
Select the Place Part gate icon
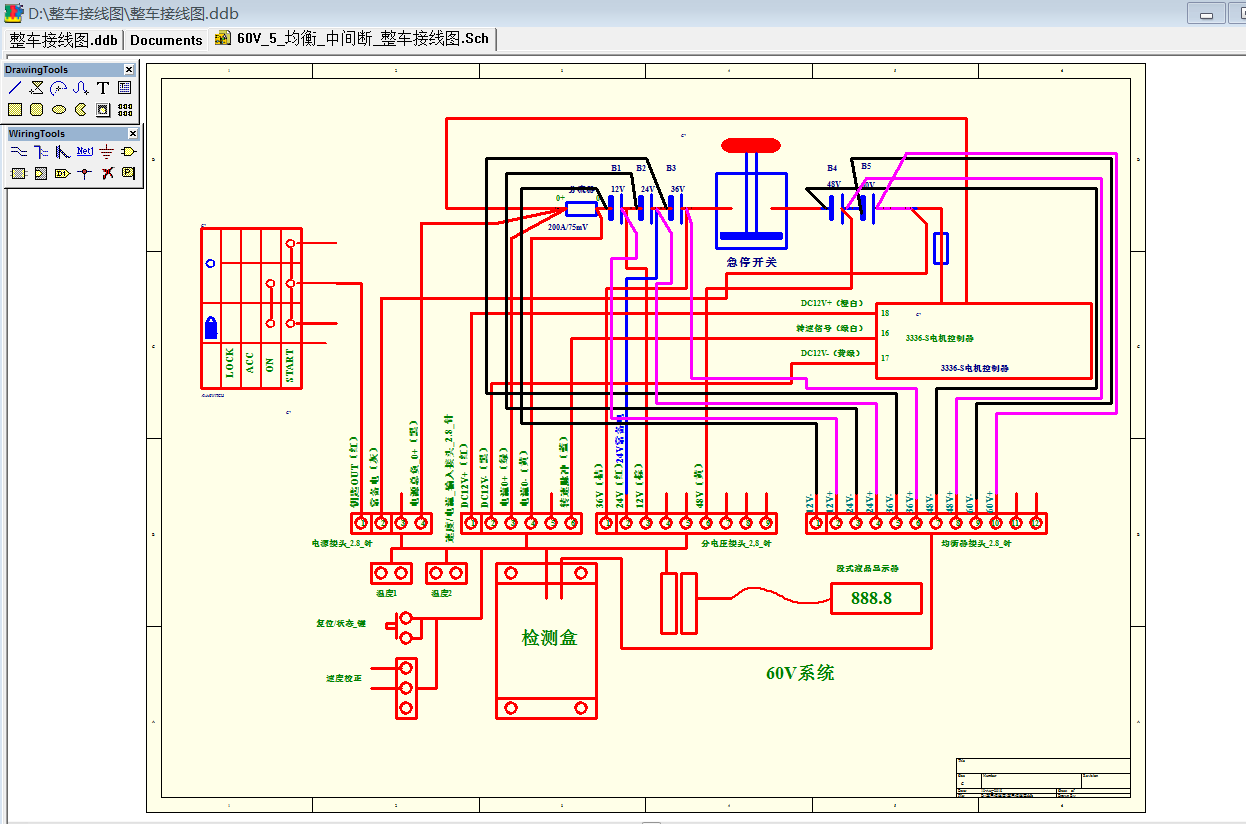[128, 152]
